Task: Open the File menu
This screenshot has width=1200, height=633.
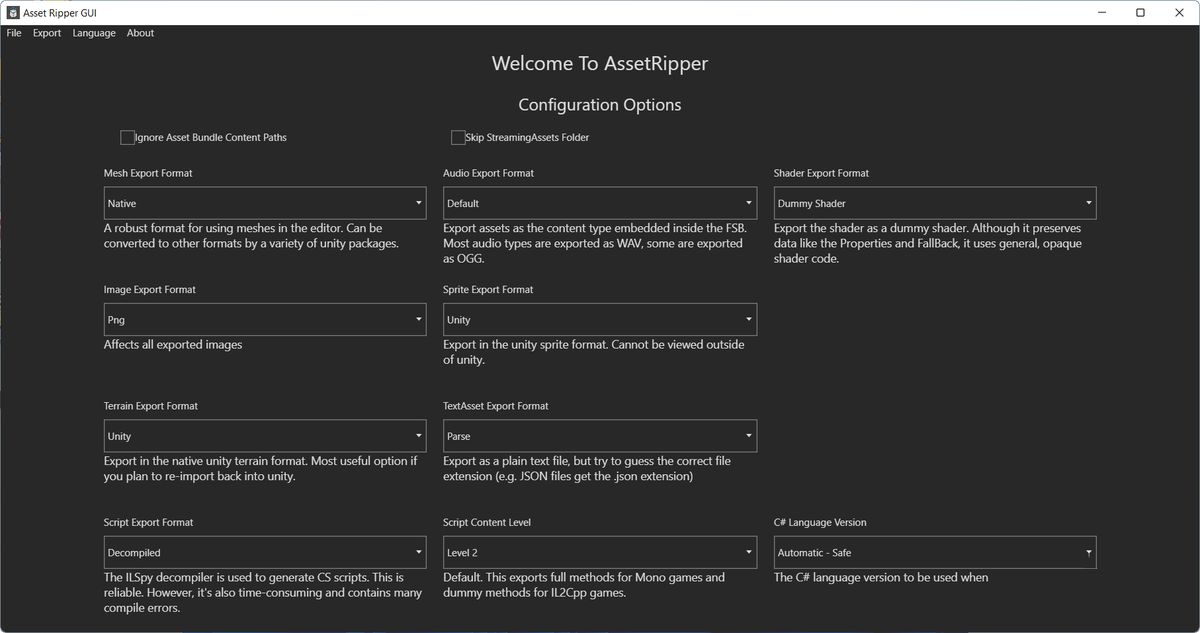Action: pos(14,33)
